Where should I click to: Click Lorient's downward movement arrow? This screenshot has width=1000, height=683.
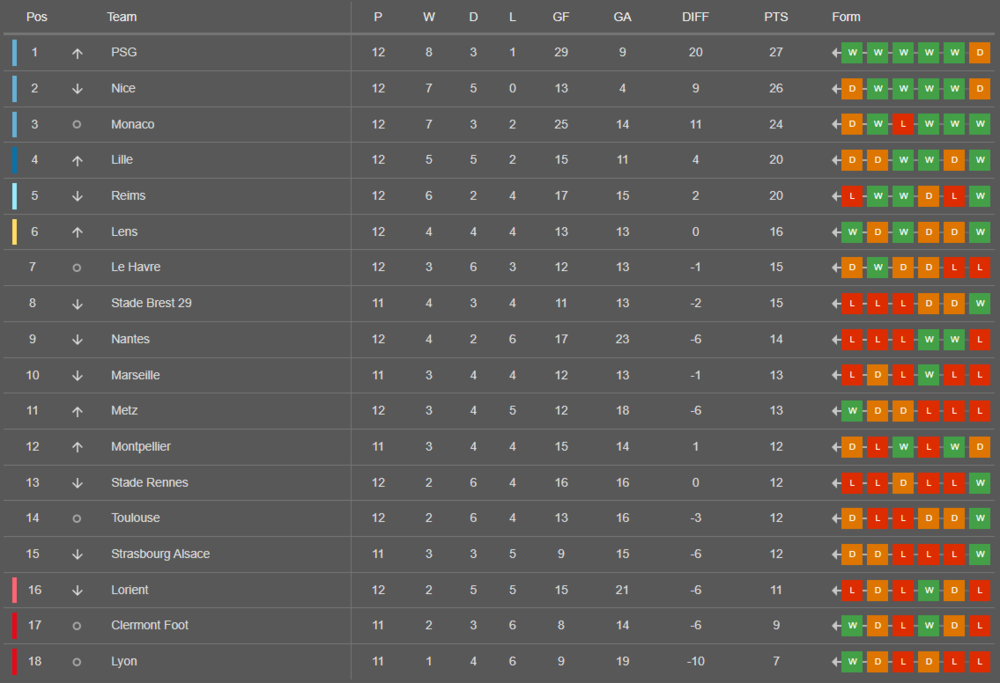pos(77,591)
